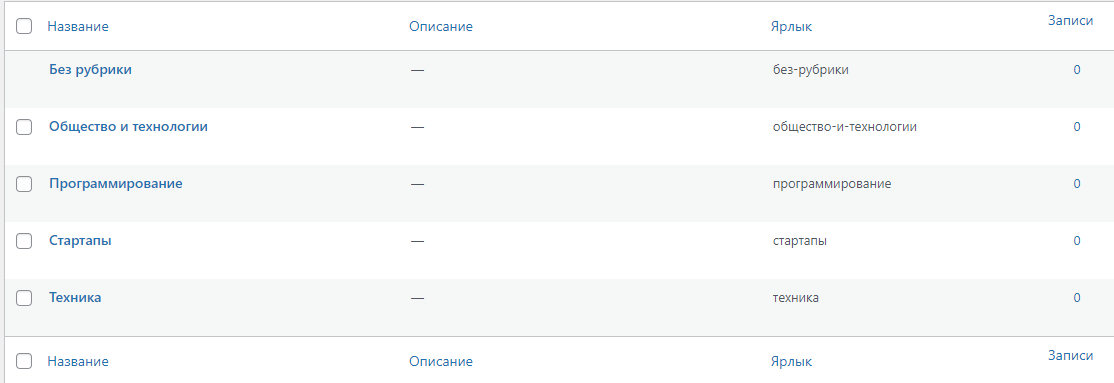Open the Без рубрики category
The height and width of the screenshot is (383, 1114).
[x=90, y=70]
